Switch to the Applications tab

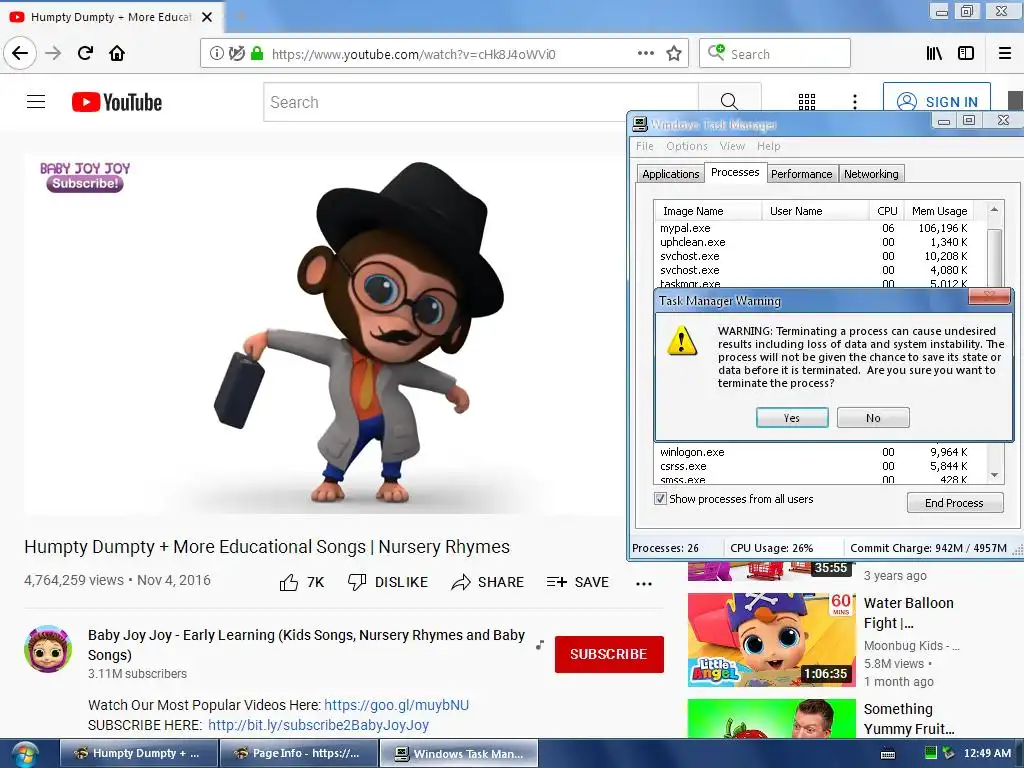coord(671,174)
